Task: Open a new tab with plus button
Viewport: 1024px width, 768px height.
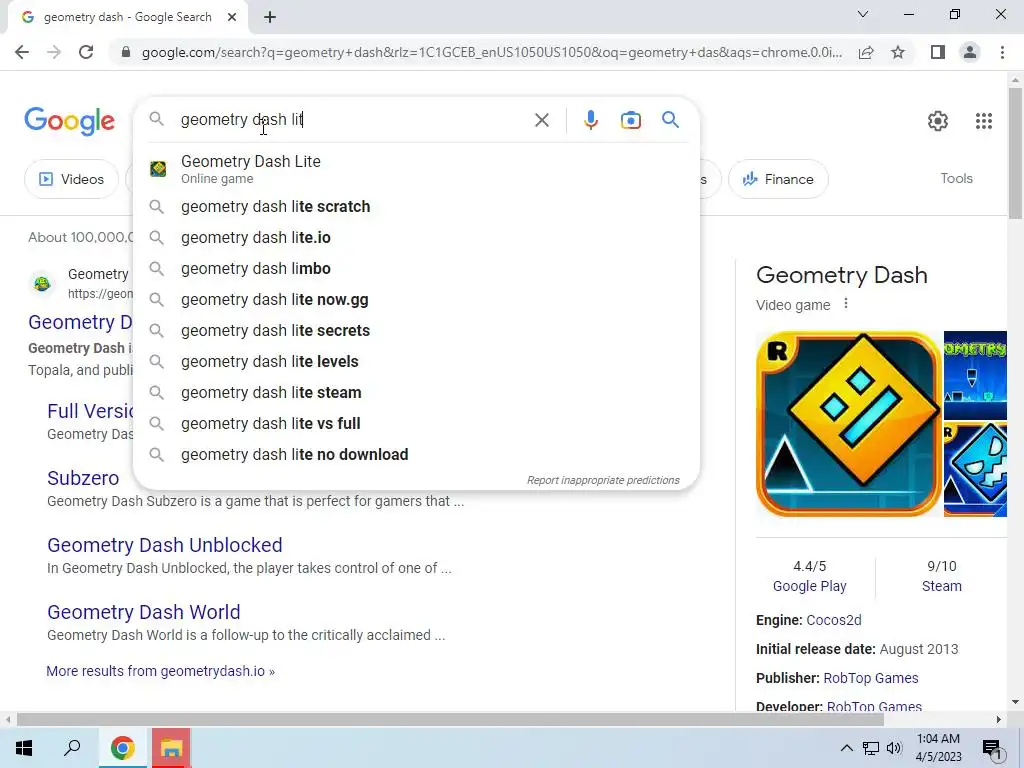Action: click(x=270, y=17)
